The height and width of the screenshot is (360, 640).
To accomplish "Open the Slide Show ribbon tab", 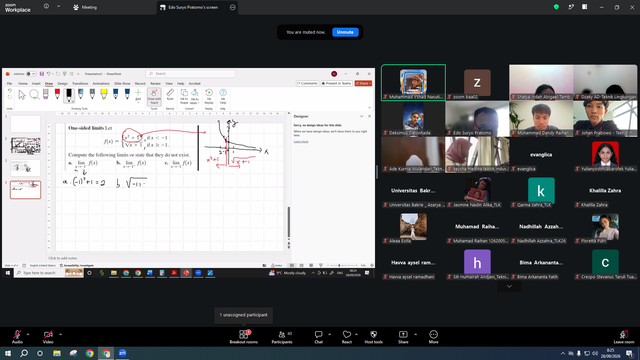I will [122, 83].
